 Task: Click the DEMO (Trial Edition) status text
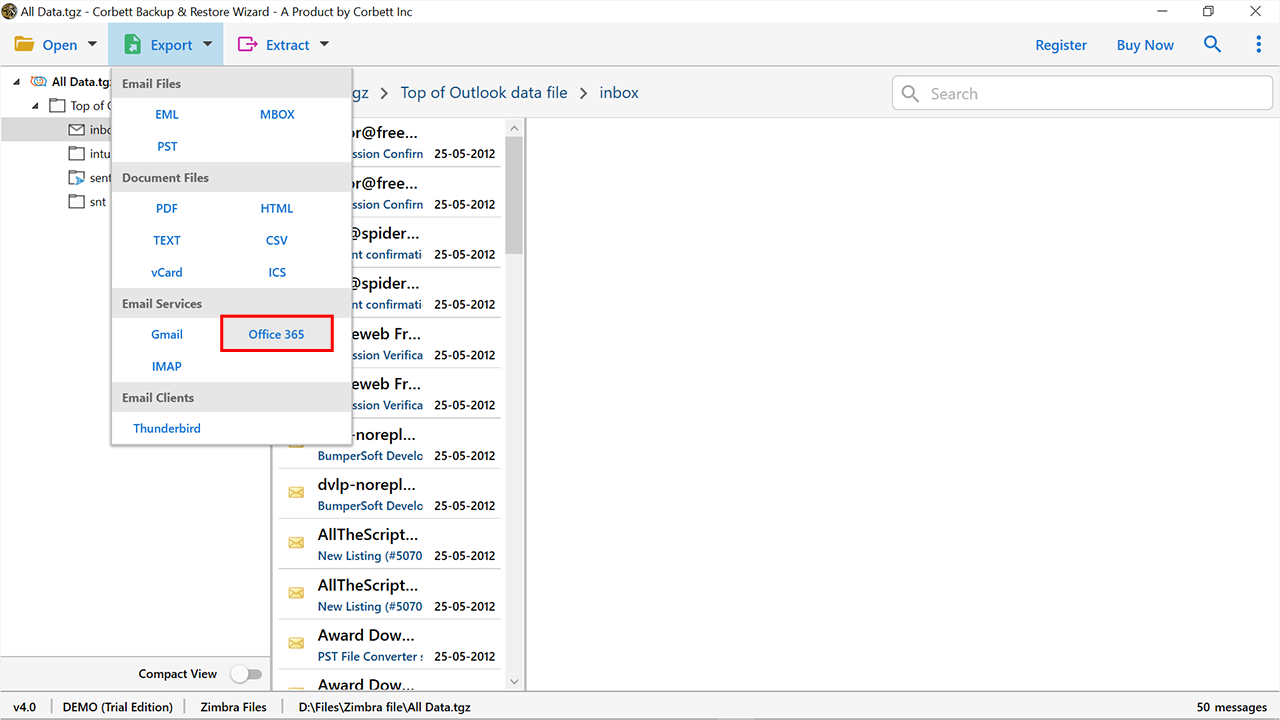coord(117,707)
